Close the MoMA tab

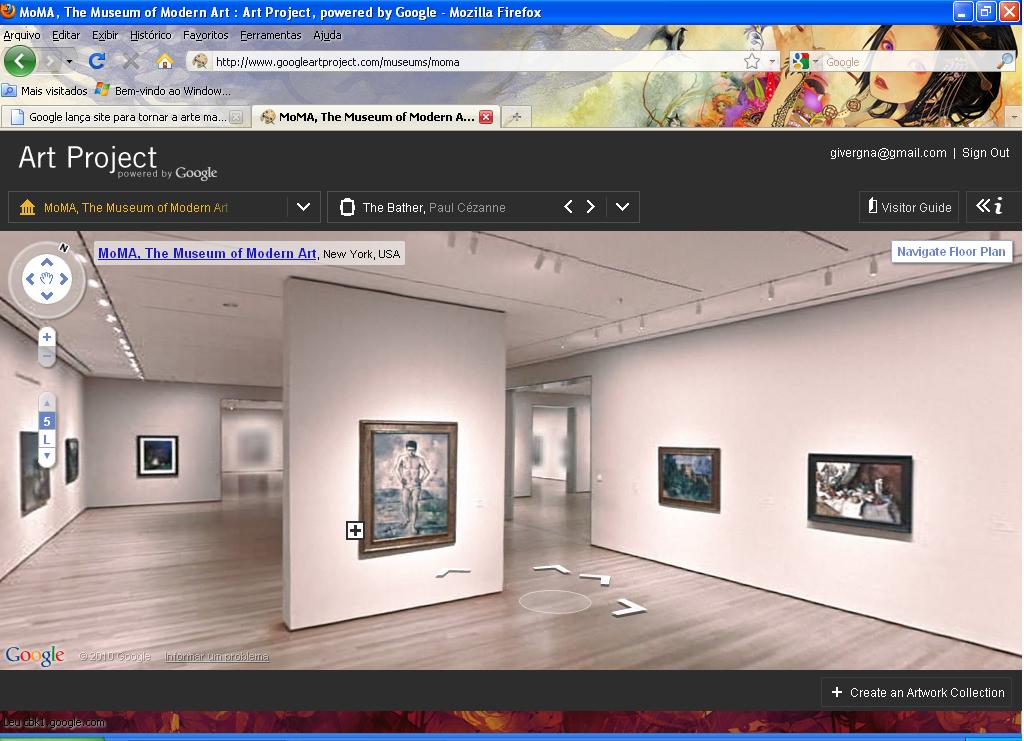pos(486,117)
